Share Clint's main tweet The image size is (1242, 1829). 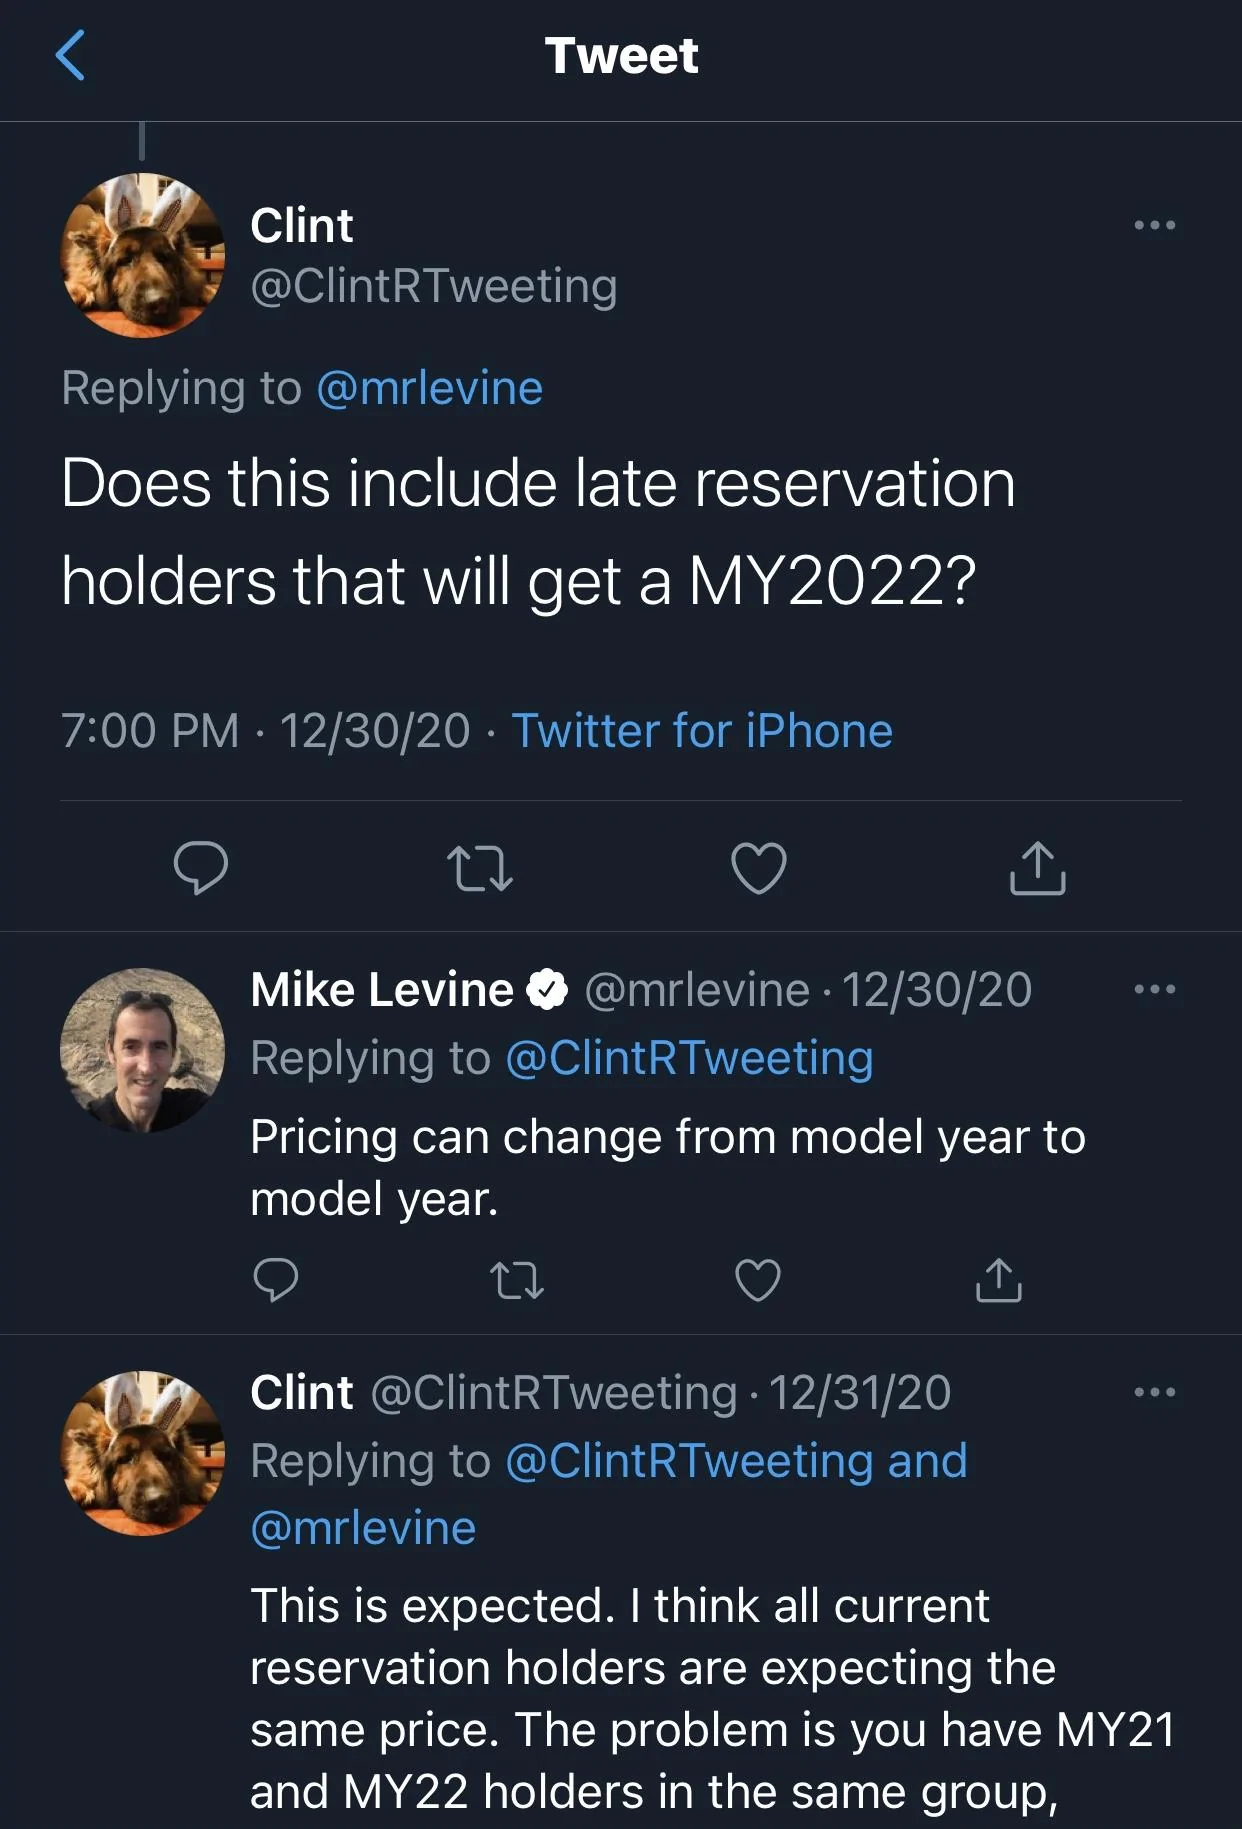[1037, 866]
